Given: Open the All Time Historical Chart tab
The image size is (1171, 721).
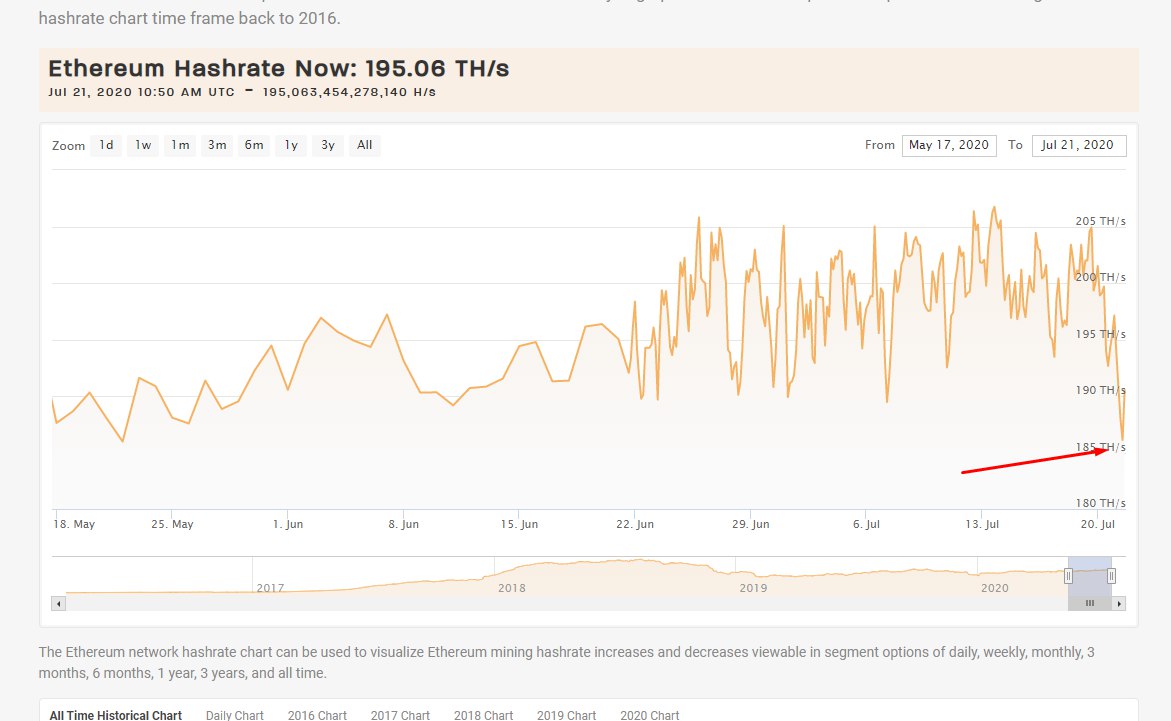Looking at the screenshot, I should (x=116, y=715).
